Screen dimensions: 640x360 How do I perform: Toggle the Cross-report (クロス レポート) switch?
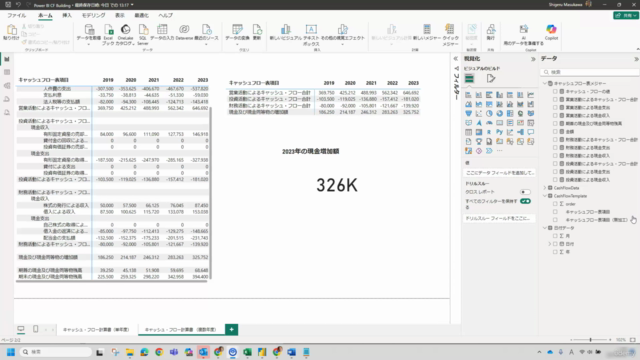(525, 192)
